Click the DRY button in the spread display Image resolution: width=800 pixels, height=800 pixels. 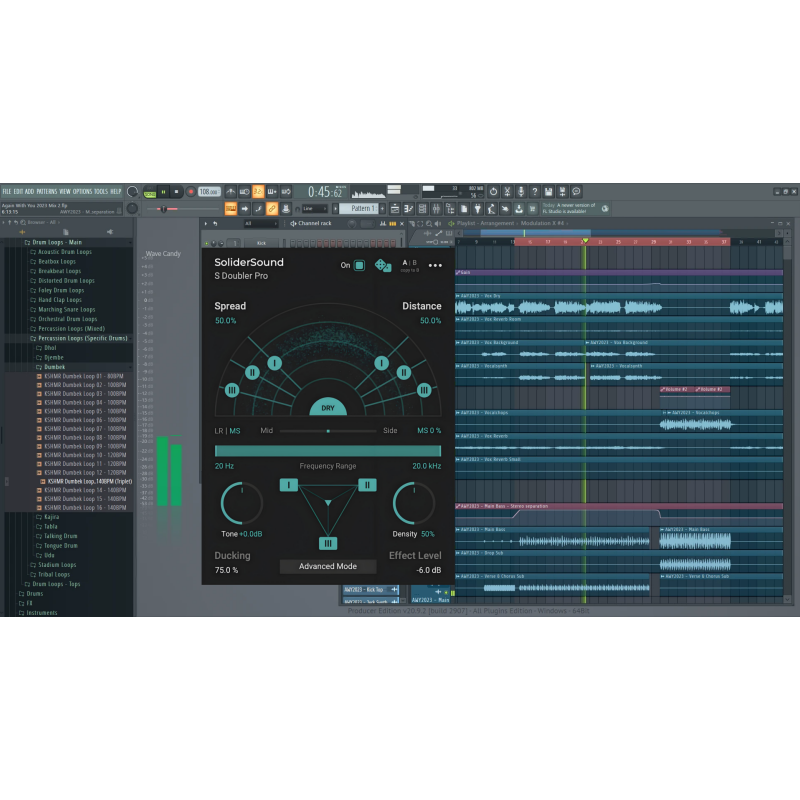click(328, 407)
